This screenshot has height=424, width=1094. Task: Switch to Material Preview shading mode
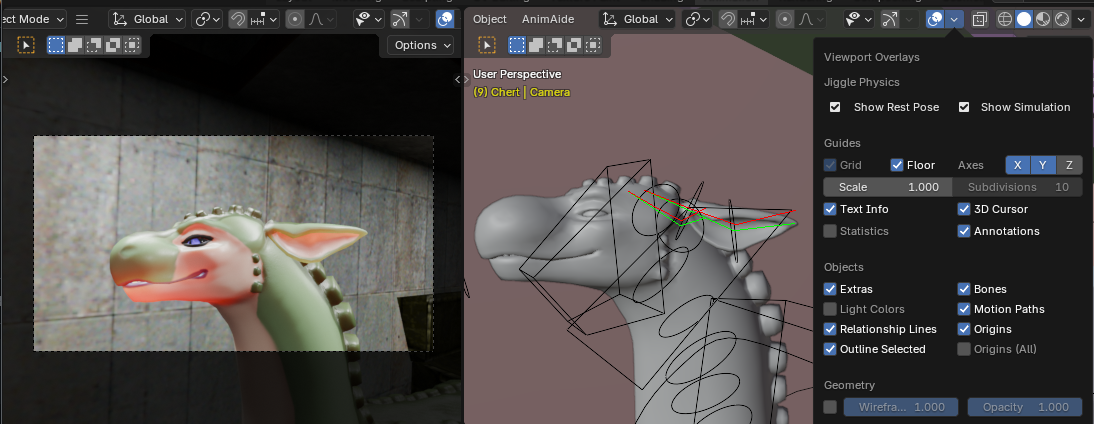point(1042,20)
